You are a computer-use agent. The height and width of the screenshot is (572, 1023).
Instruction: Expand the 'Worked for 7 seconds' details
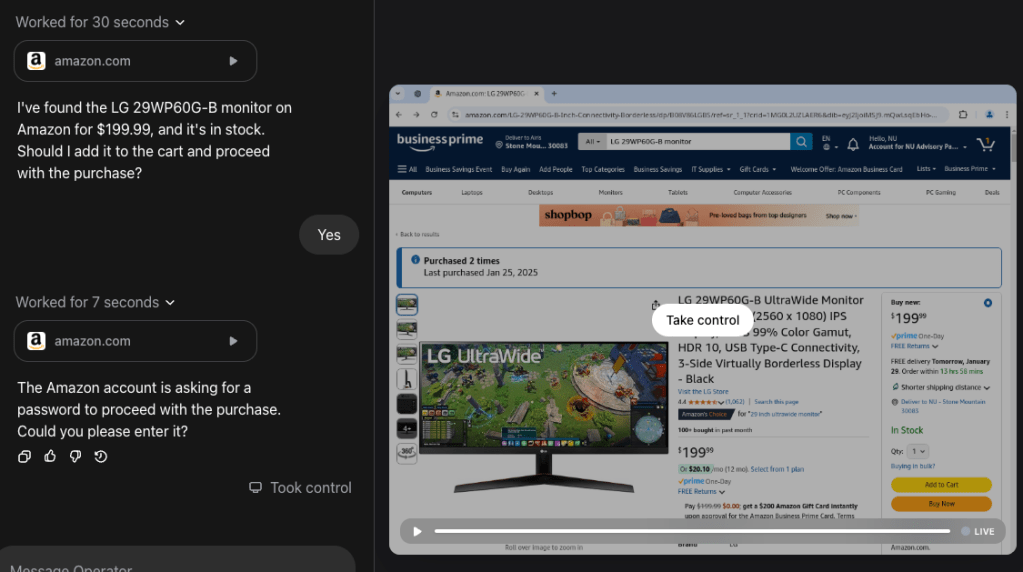point(95,302)
